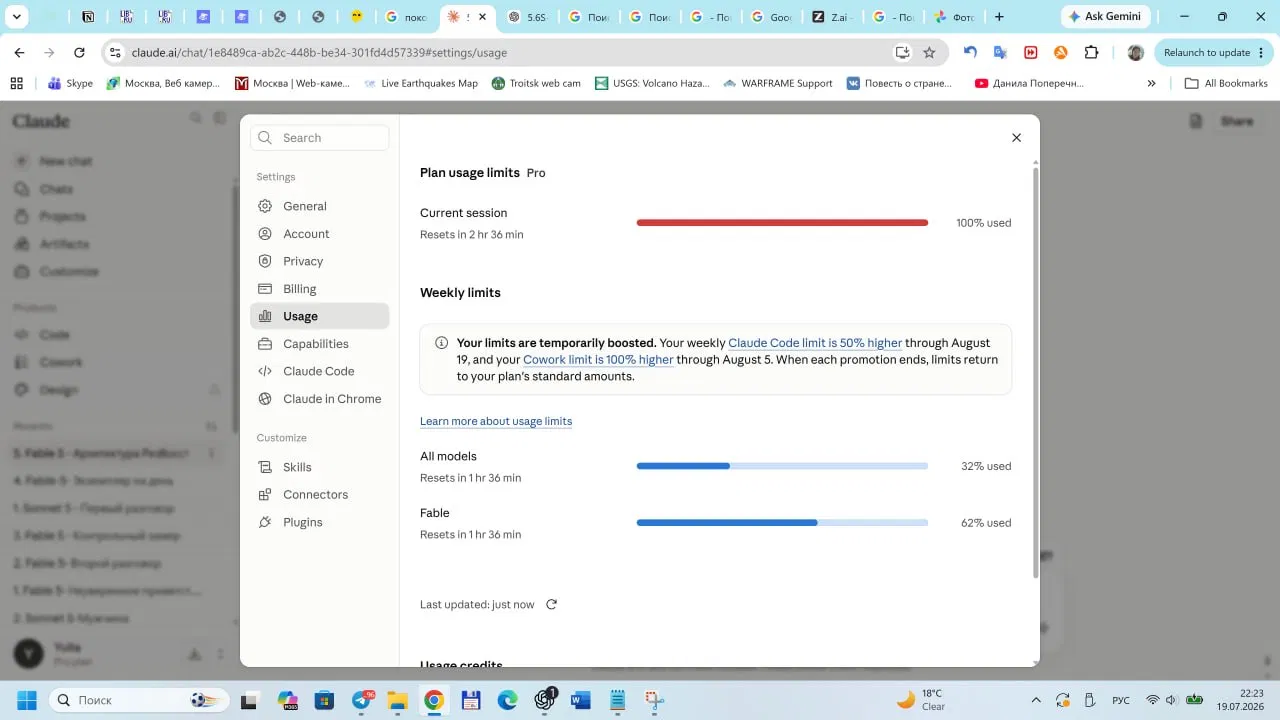
Task: Show hidden system tray icons
Action: (1036, 700)
